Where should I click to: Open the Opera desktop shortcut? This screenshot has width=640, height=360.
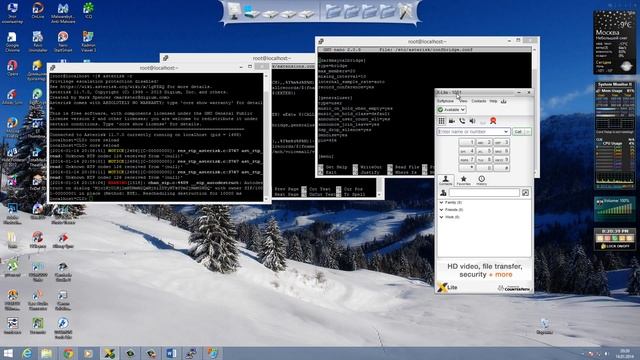point(12,67)
